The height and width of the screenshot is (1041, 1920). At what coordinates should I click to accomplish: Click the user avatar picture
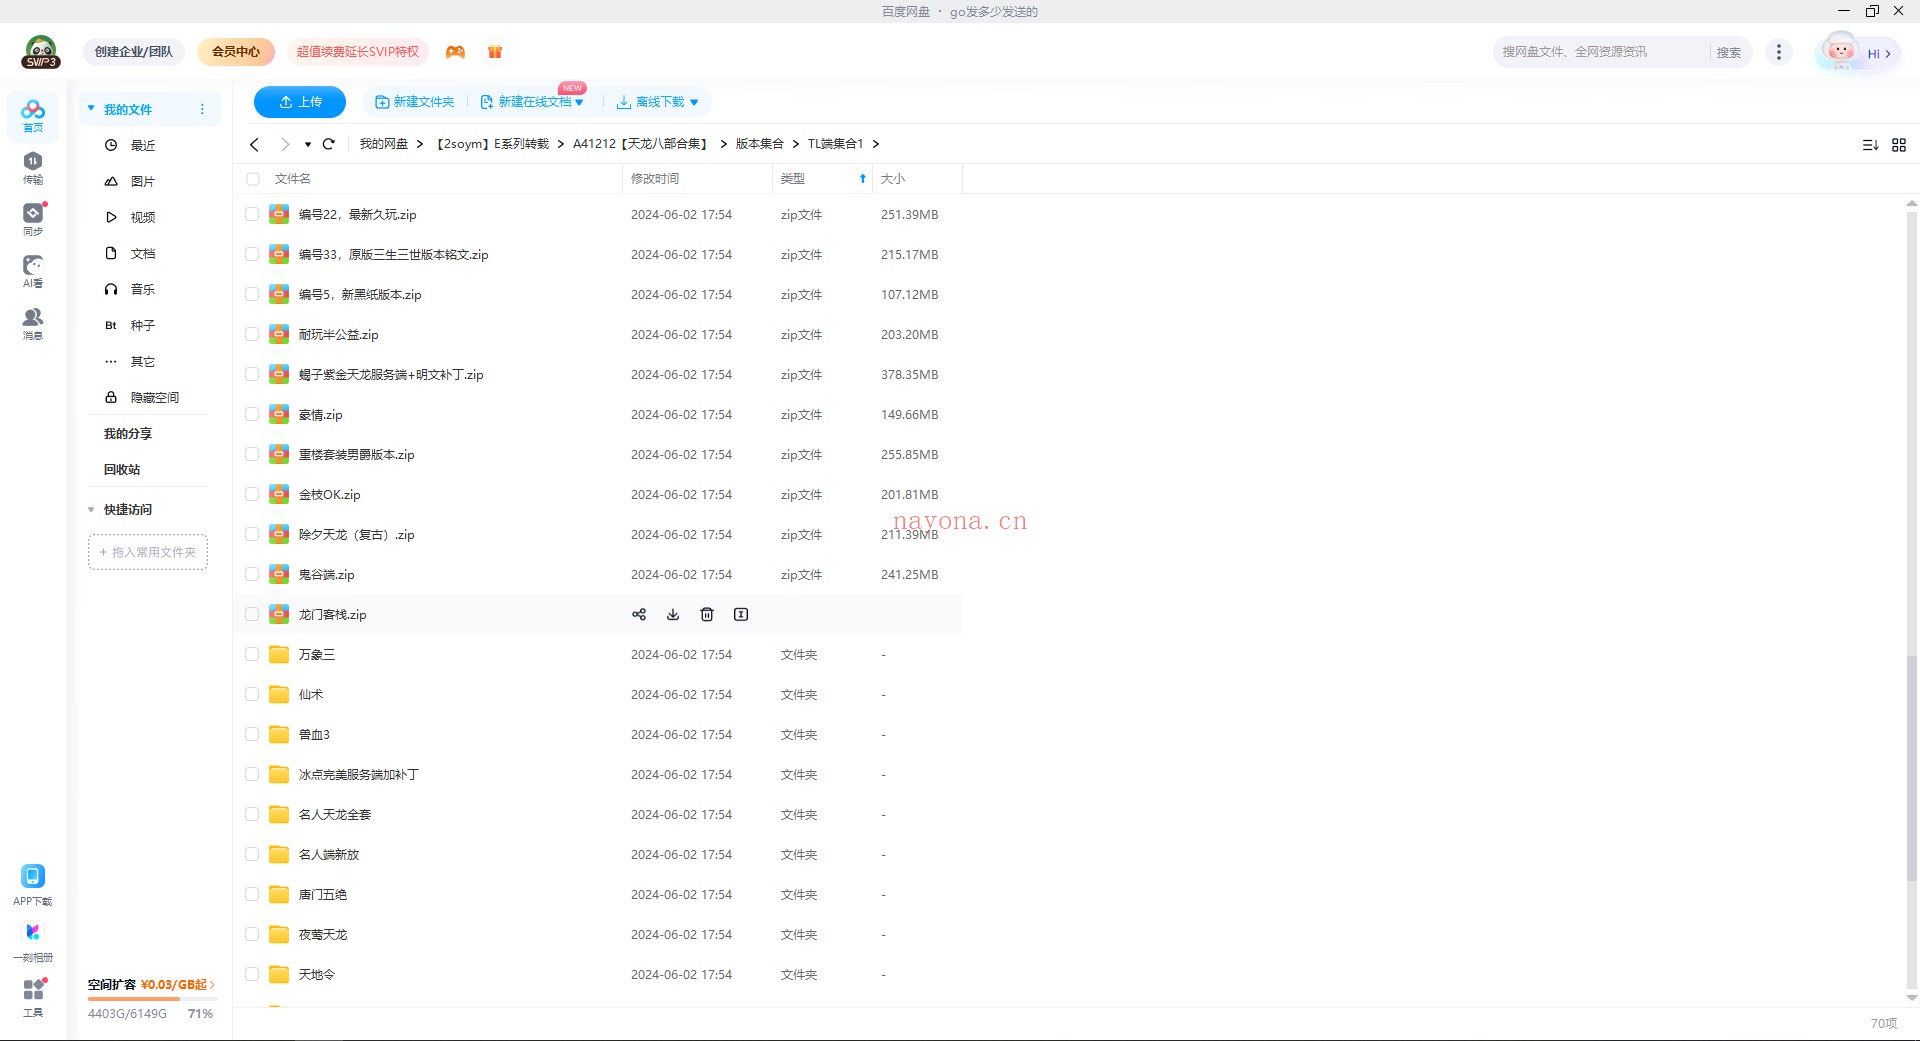pyautogui.click(x=1840, y=51)
